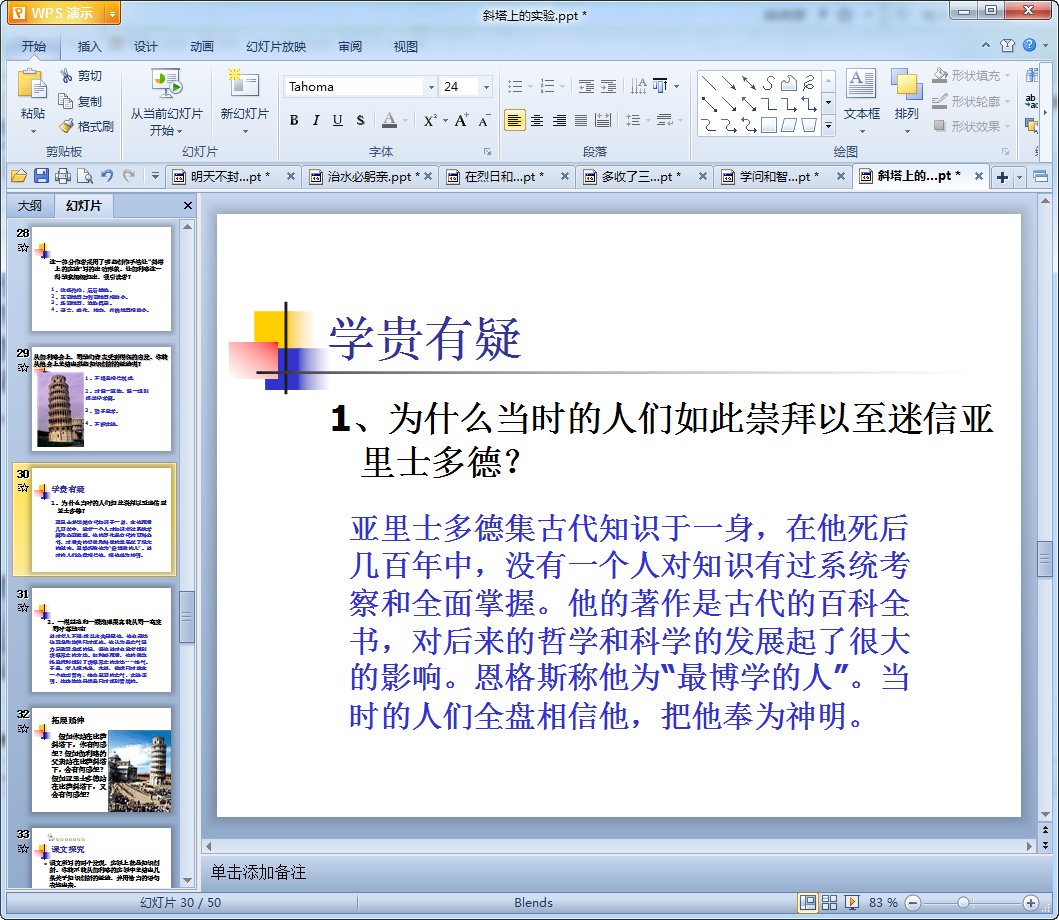Align text right
This screenshot has height=920, width=1059.
[559, 121]
